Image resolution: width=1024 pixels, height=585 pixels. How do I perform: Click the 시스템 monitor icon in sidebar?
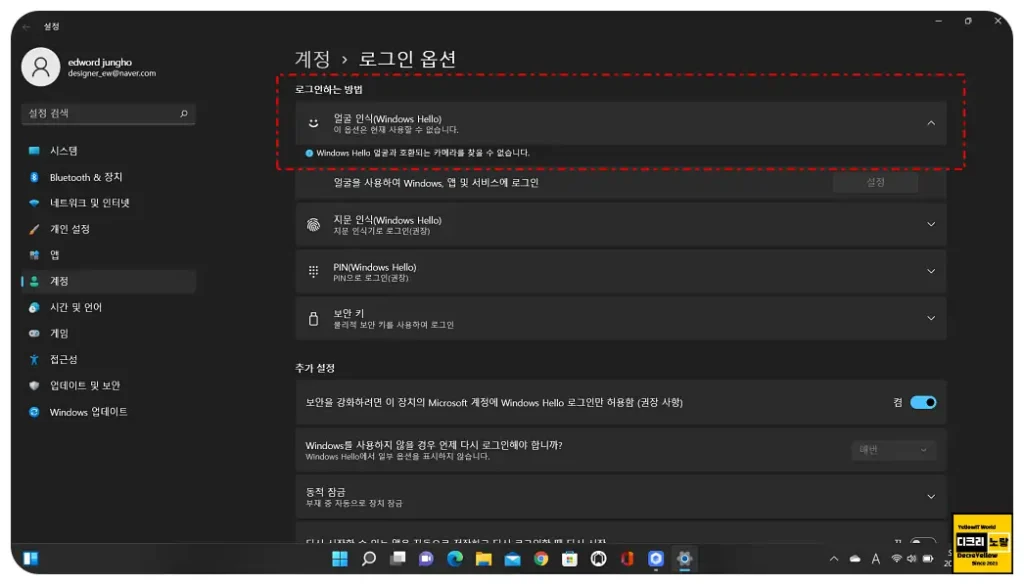pyautogui.click(x=34, y=151)
